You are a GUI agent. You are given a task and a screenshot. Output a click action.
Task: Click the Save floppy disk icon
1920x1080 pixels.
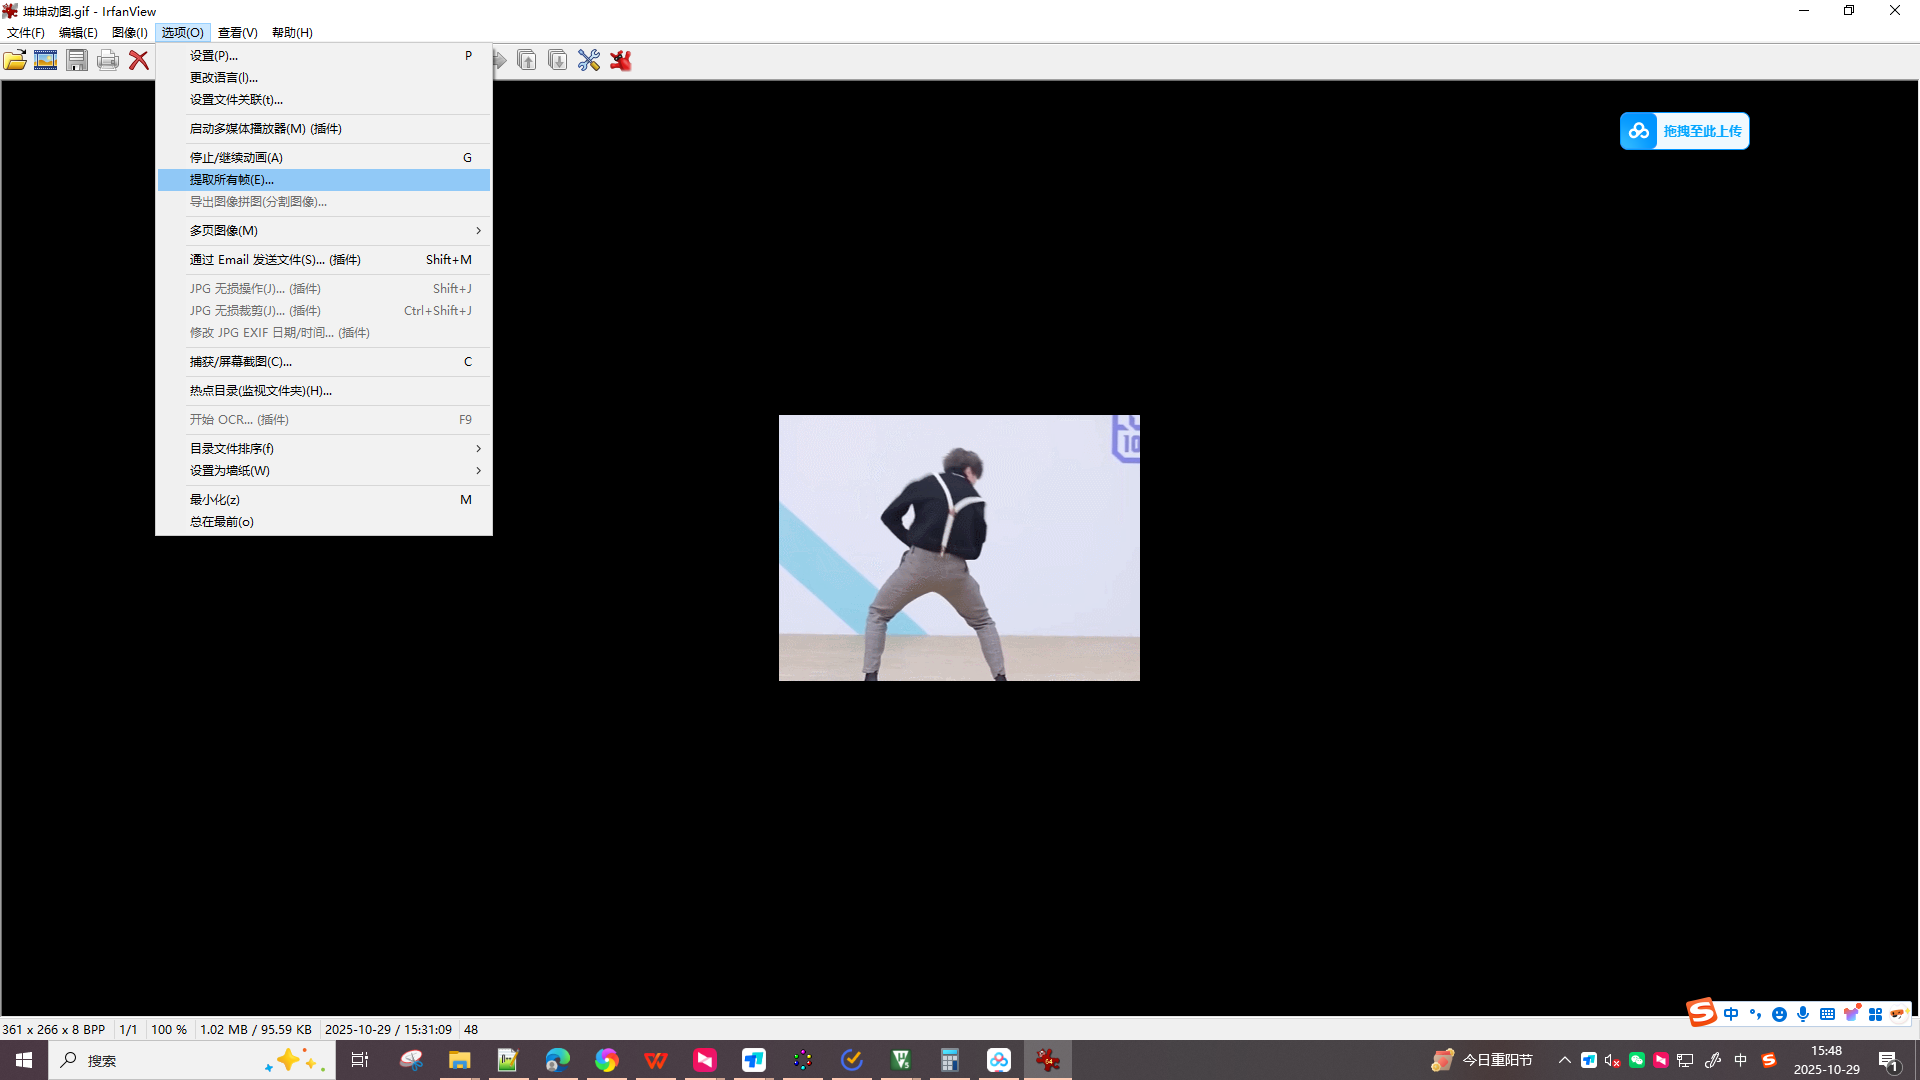click(x=77, y=60)
